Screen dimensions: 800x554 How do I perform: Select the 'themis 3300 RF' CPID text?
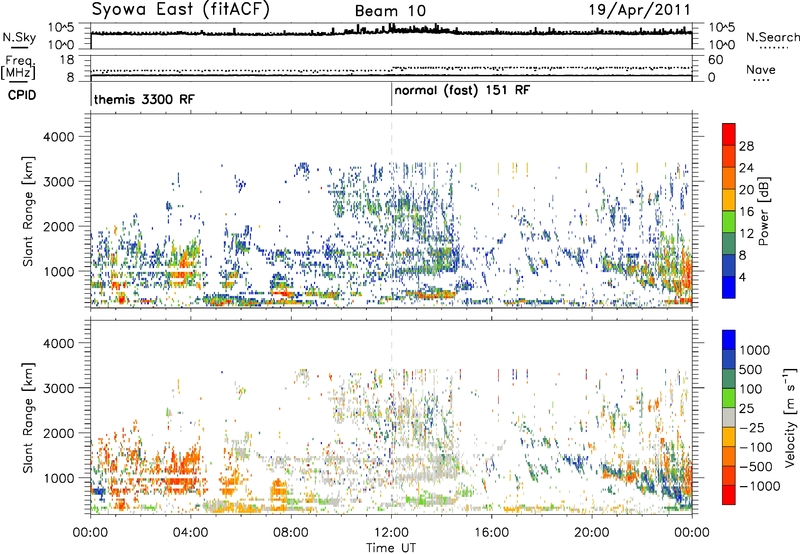coord(144,99)
